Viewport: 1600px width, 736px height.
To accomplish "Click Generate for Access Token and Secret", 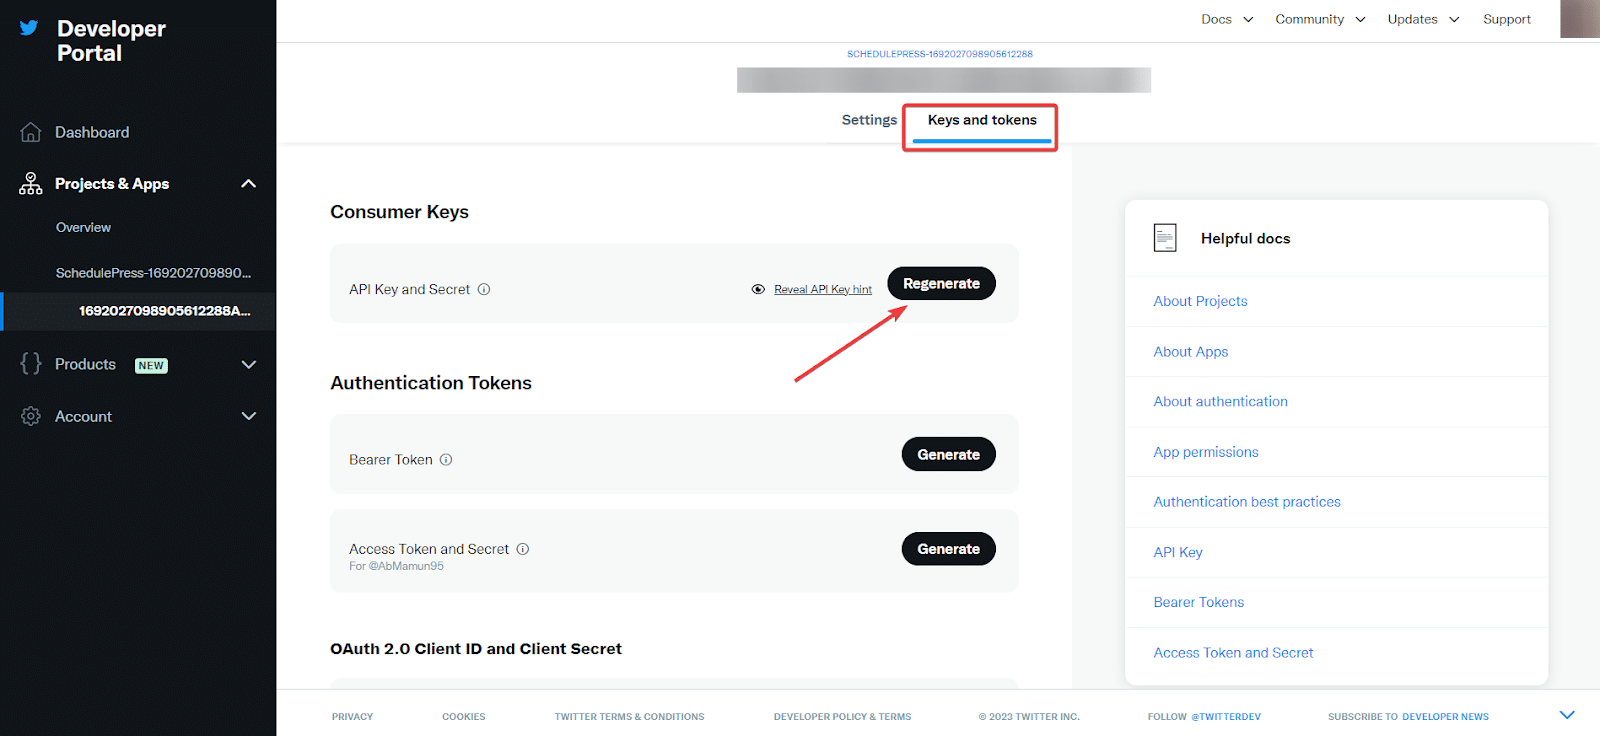I will tap(948, 549).
